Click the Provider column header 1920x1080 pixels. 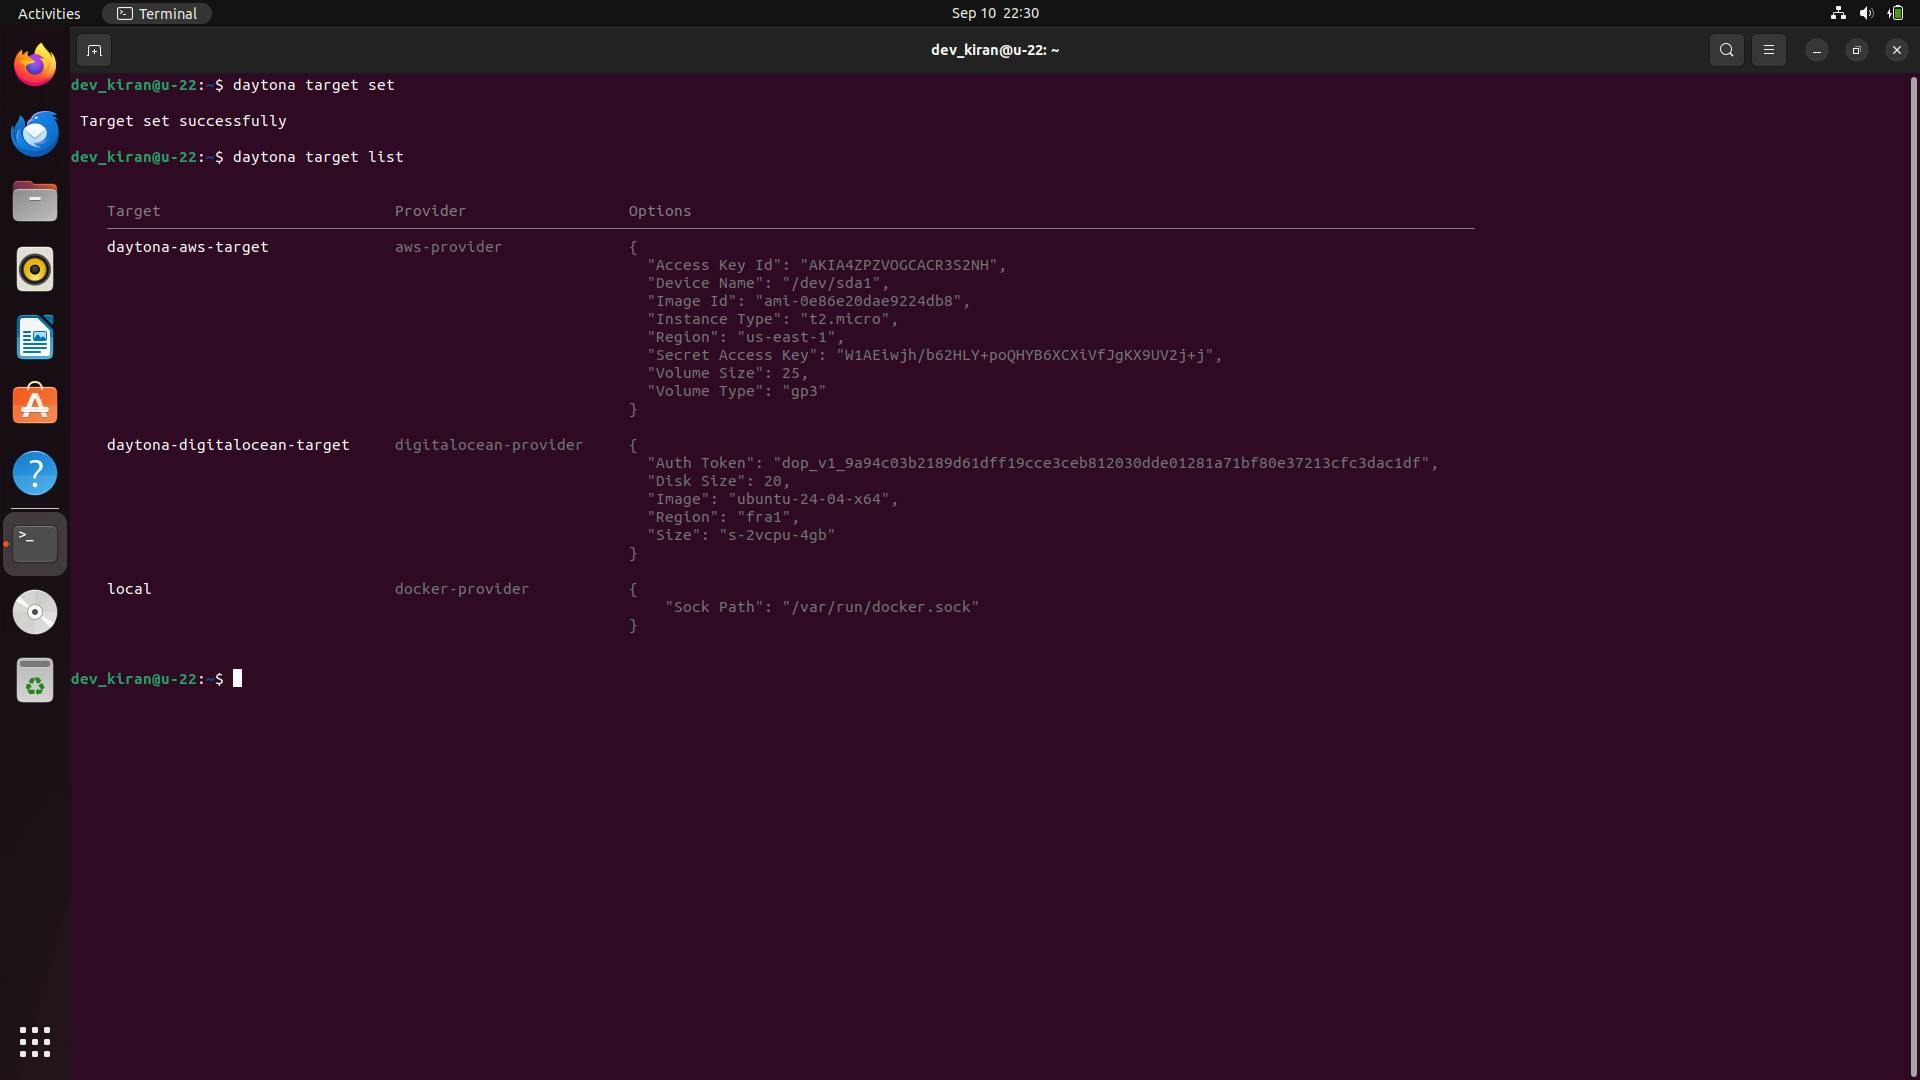(430, 211)
